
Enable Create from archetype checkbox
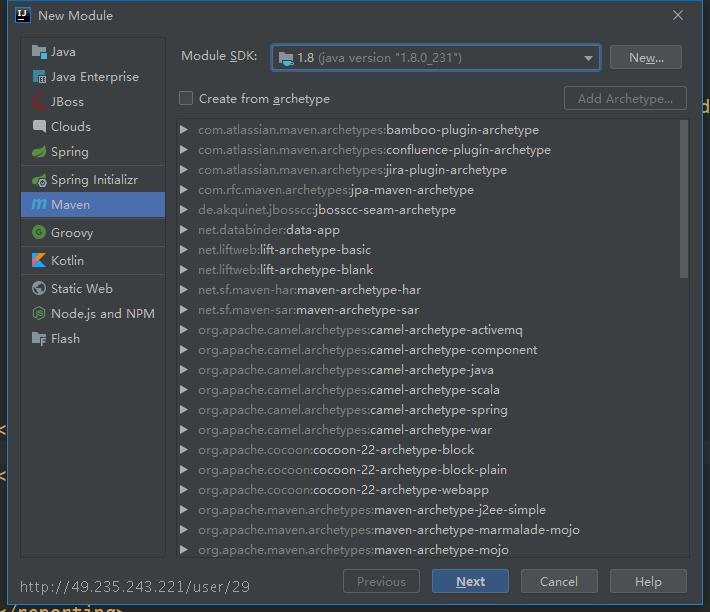pos(186,98)
